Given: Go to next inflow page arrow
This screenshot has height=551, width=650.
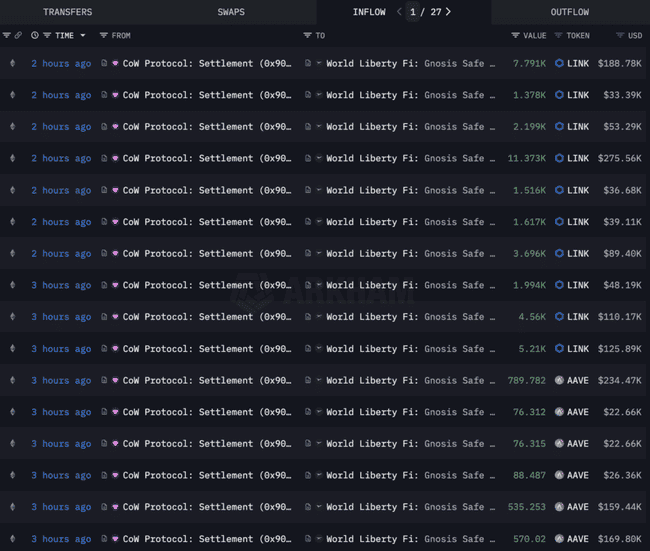Looking at the screenshot, I should (x=448, y=12).
